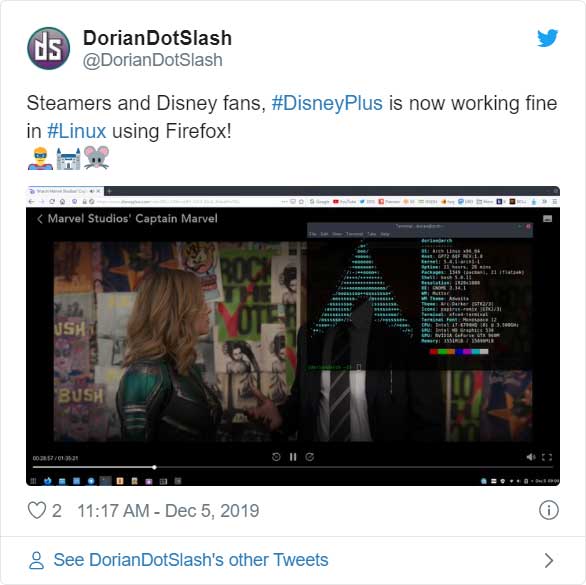The width and height of the screenshot is (586, 585).
Task: Open the #Linux hashtag
Action: [77, 131]
